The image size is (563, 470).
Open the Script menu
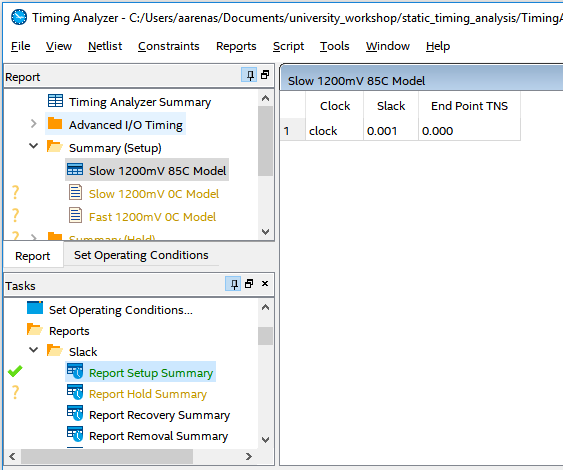coord(288,46)
